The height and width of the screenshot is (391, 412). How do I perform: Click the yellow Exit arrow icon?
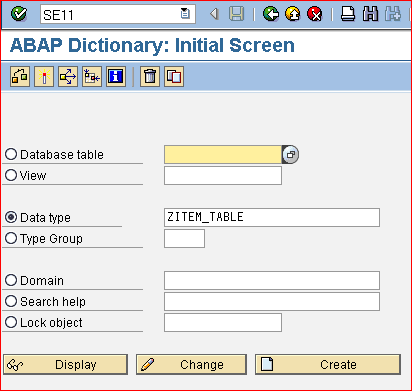click(x=293, y=14)
